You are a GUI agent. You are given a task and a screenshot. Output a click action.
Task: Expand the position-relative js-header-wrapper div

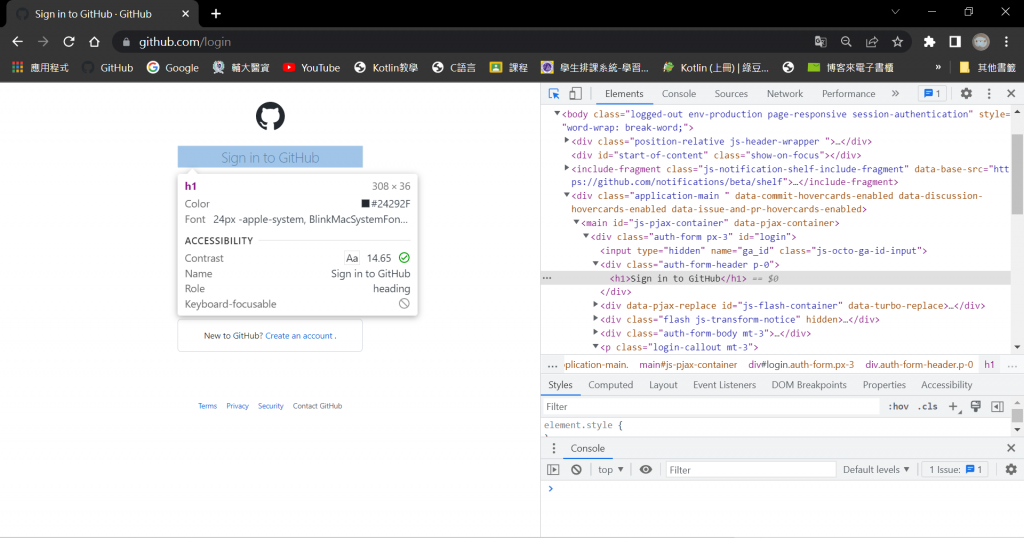[x=567, y=141]
